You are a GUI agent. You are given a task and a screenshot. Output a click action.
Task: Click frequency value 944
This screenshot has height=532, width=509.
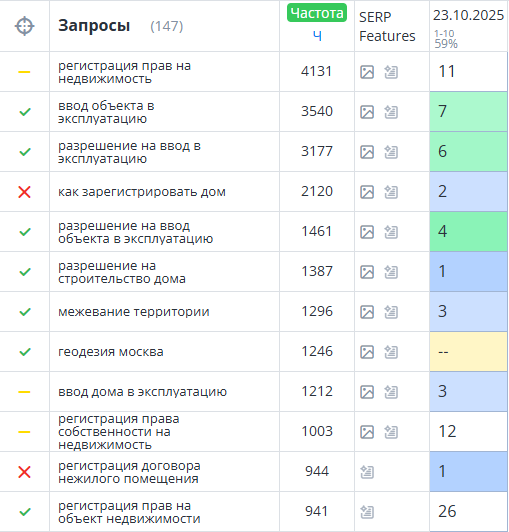tap(317, 472)
